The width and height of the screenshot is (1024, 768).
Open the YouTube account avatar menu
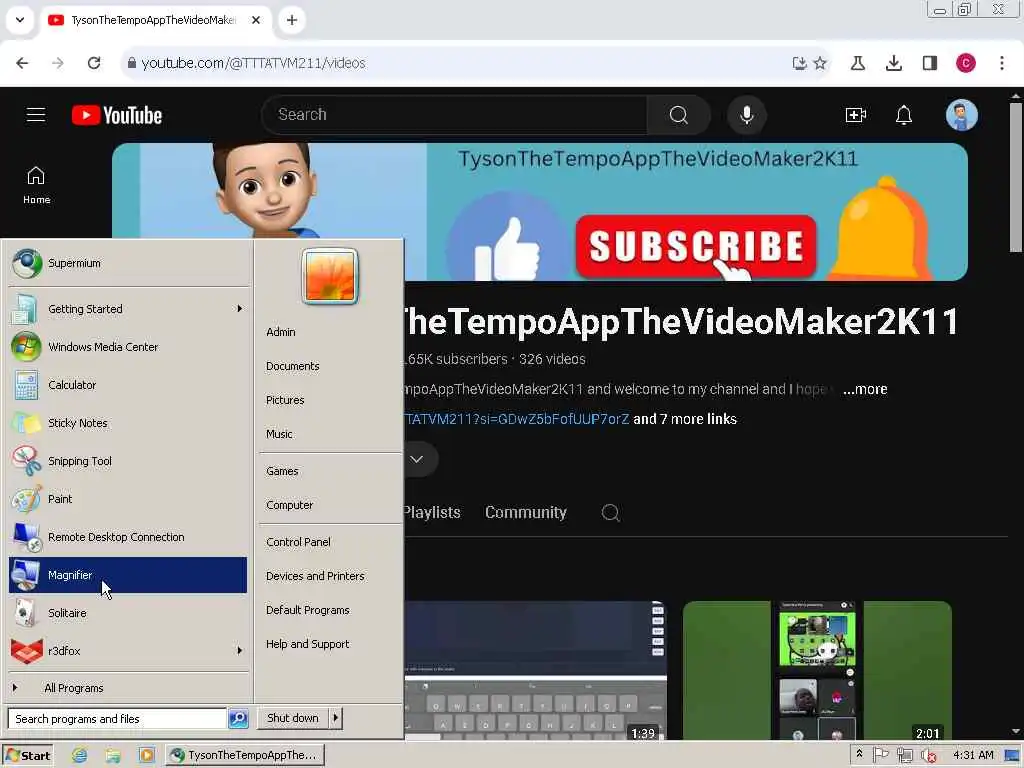pyautogui.click(x=961, y=115)
